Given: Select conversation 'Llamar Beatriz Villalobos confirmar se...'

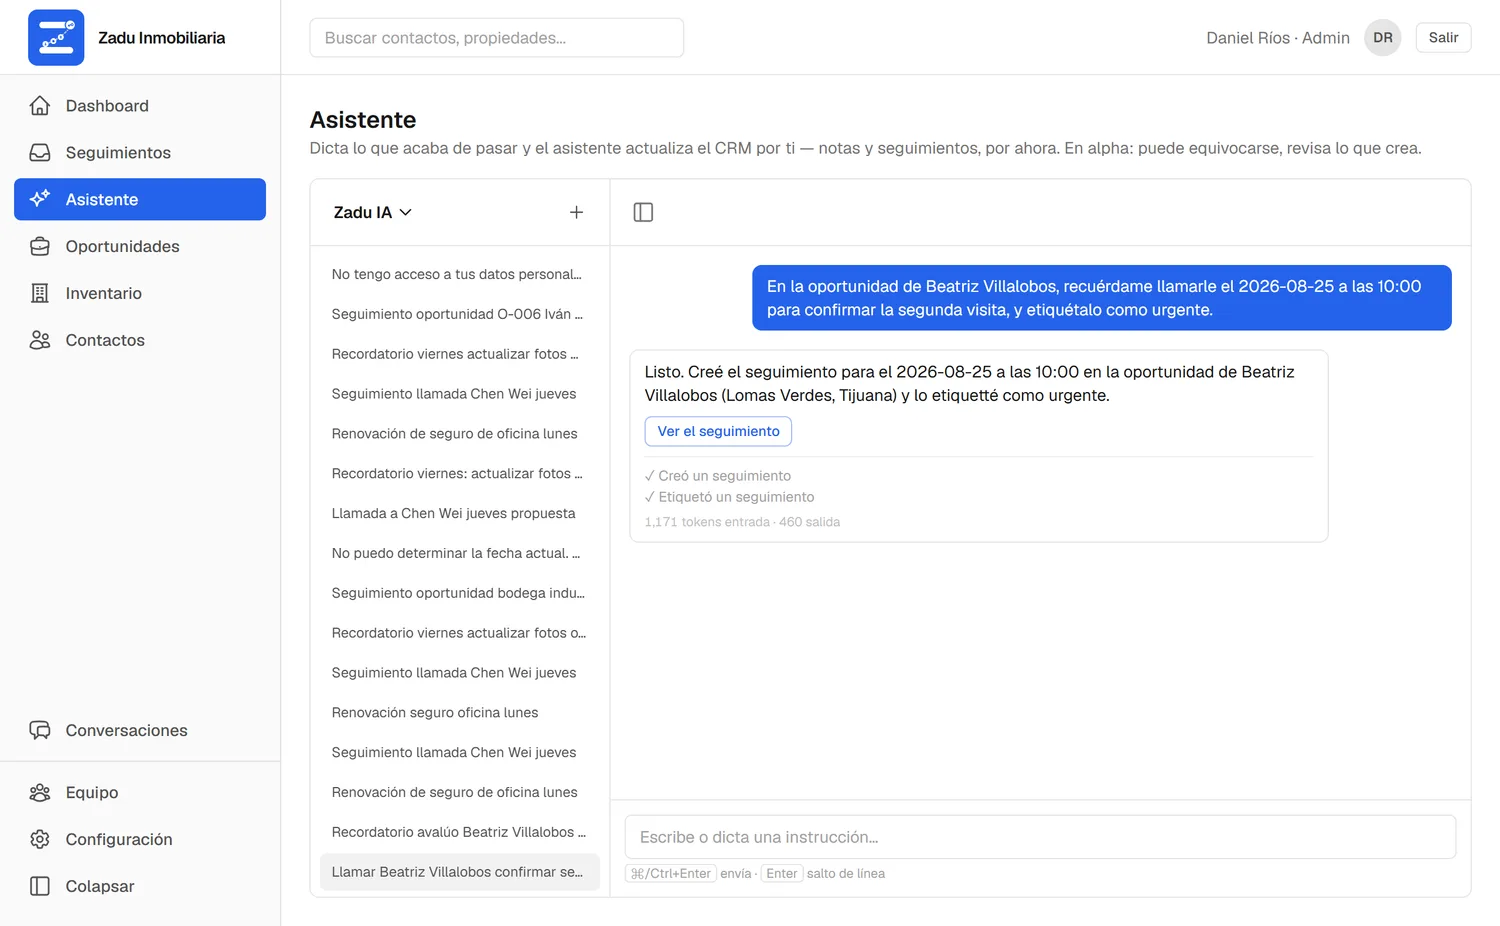Looking at the screenshot, I should coord(460,872).
